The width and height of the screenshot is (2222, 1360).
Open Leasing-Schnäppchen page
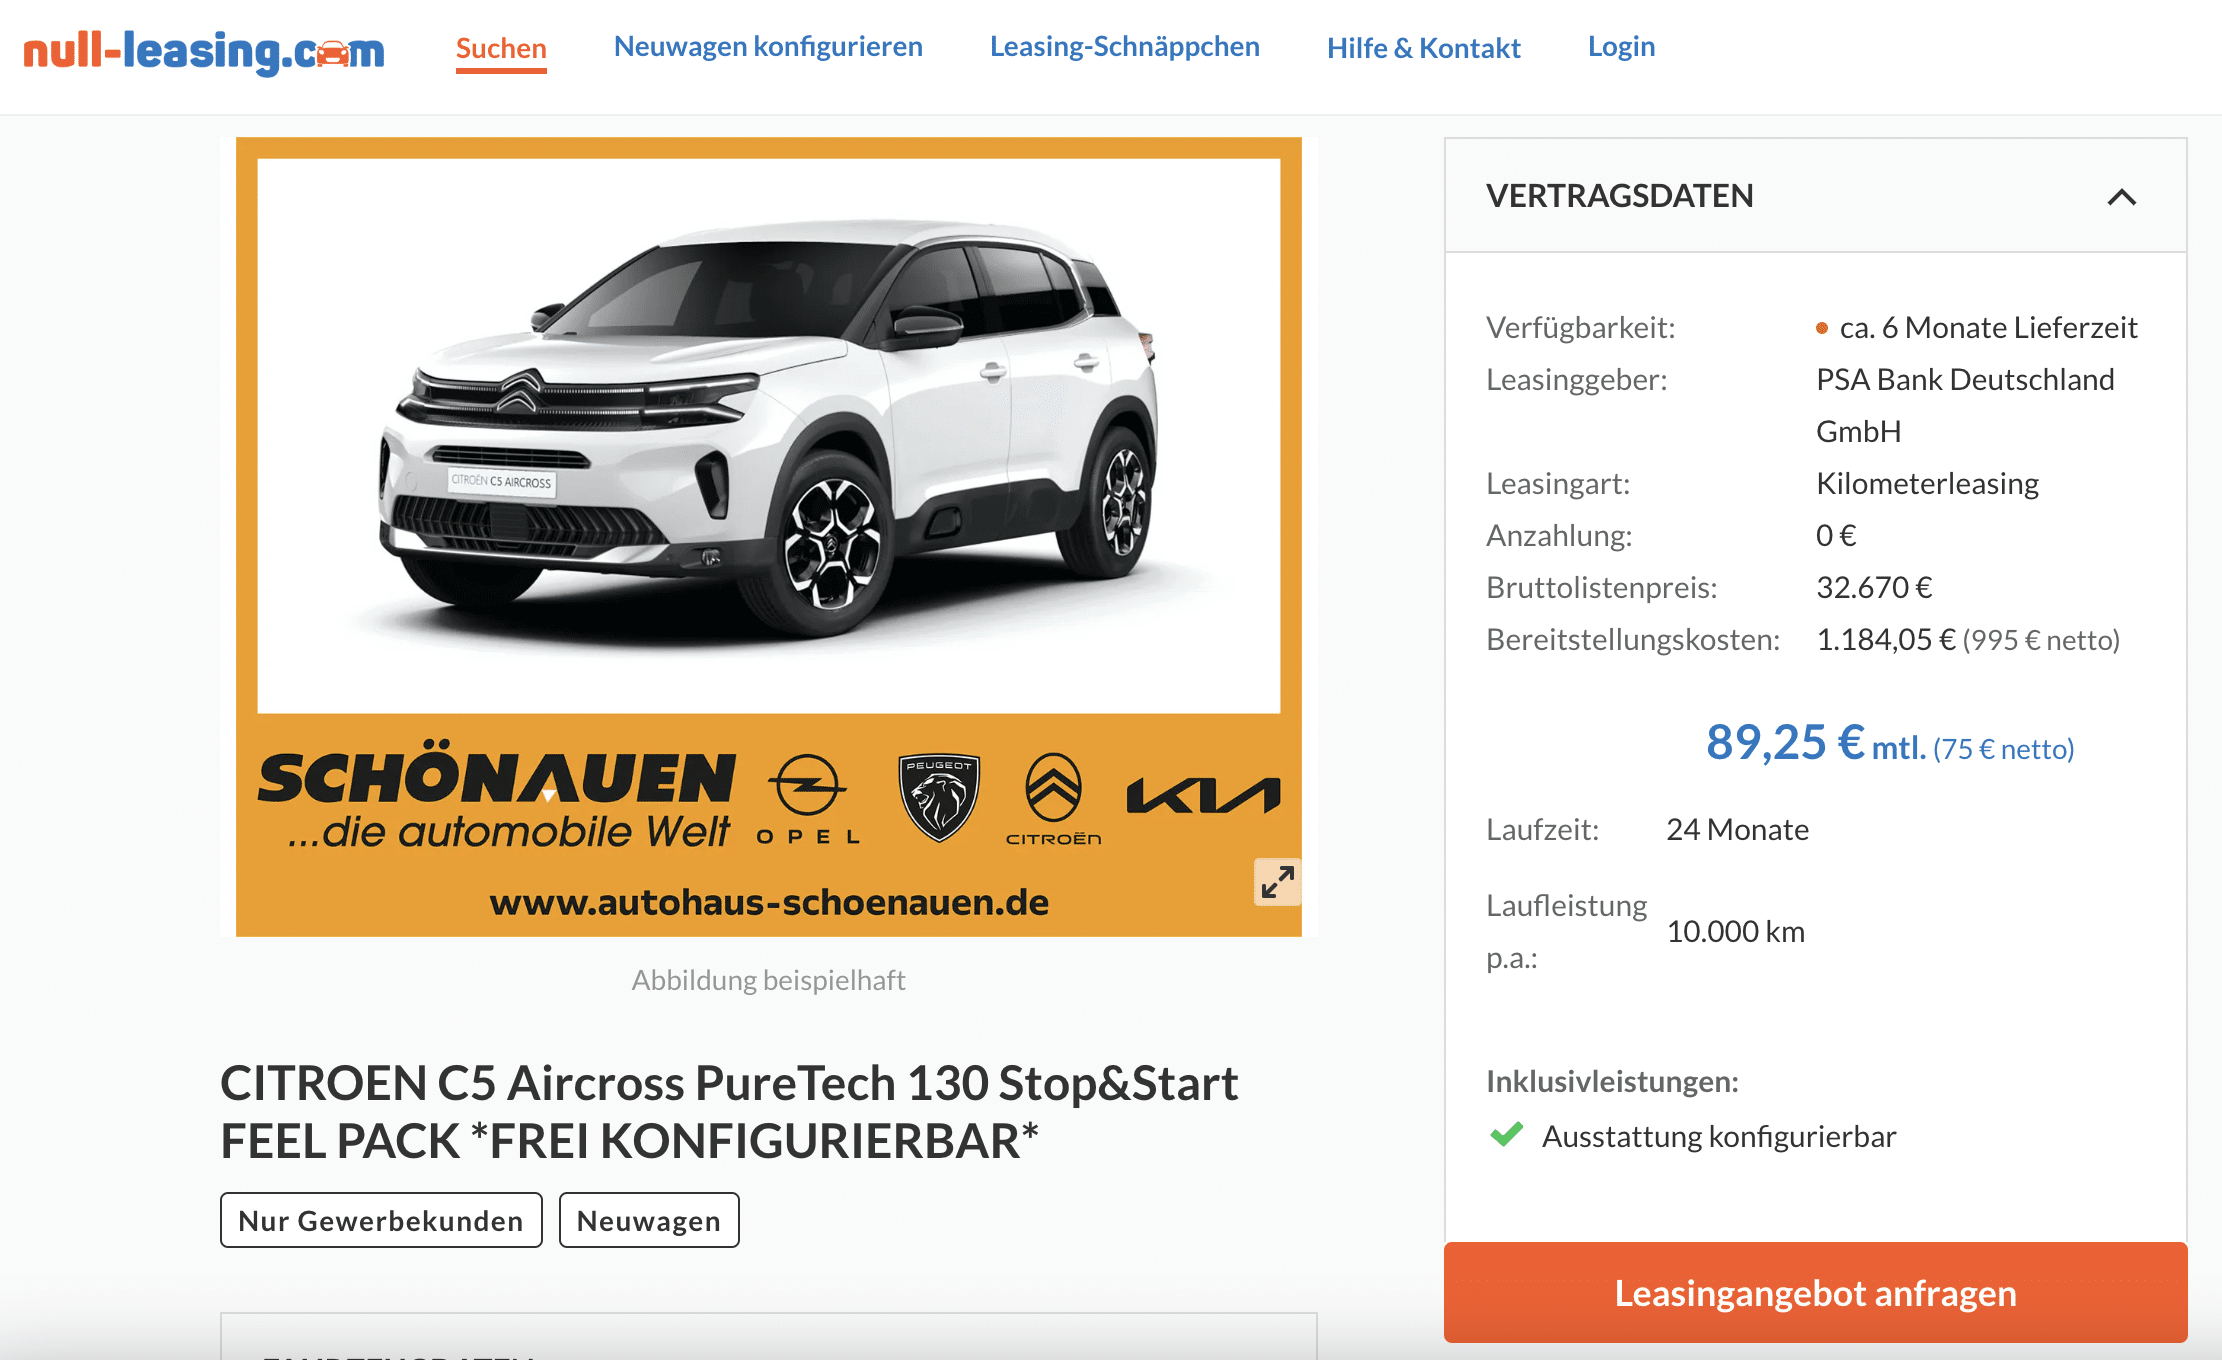point(1125,46)
